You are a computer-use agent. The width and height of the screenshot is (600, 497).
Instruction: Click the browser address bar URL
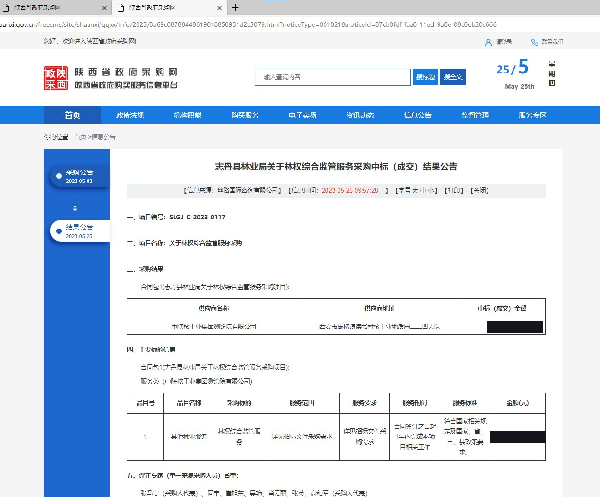[250, 20]
